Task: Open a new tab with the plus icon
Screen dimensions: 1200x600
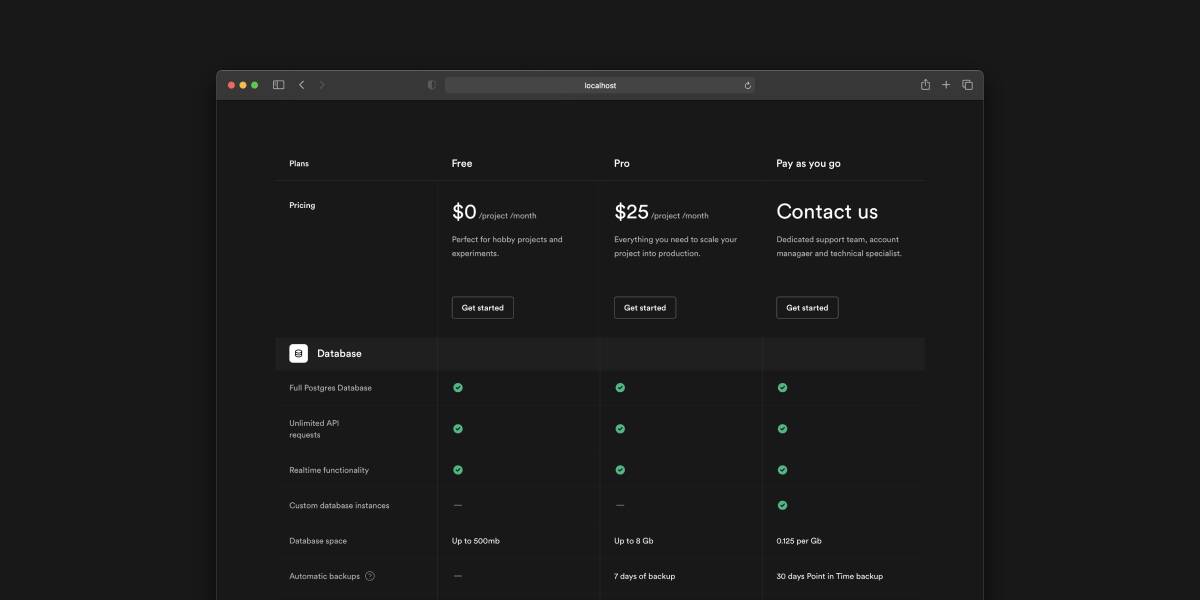Action: (x=946, y=85)
